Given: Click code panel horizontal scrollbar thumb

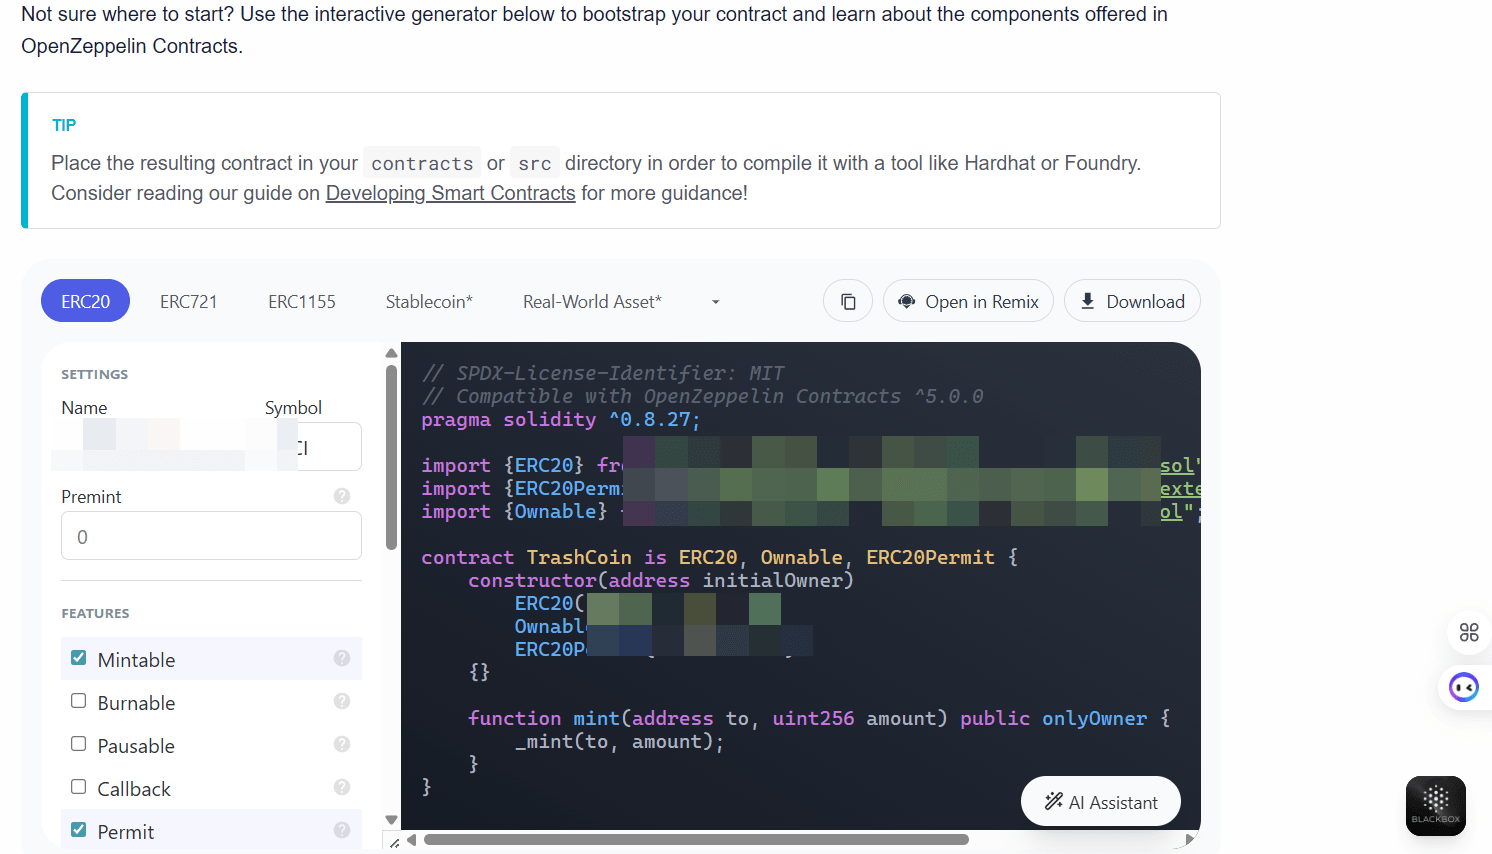Looking at the screenshot, I should pos(696,840).
